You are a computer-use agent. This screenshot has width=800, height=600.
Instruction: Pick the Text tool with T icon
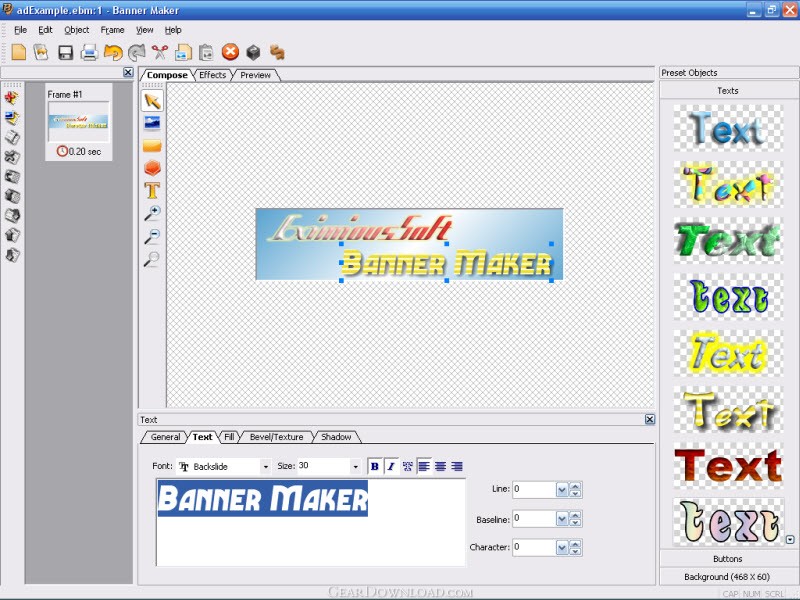[x=152, y=190]
